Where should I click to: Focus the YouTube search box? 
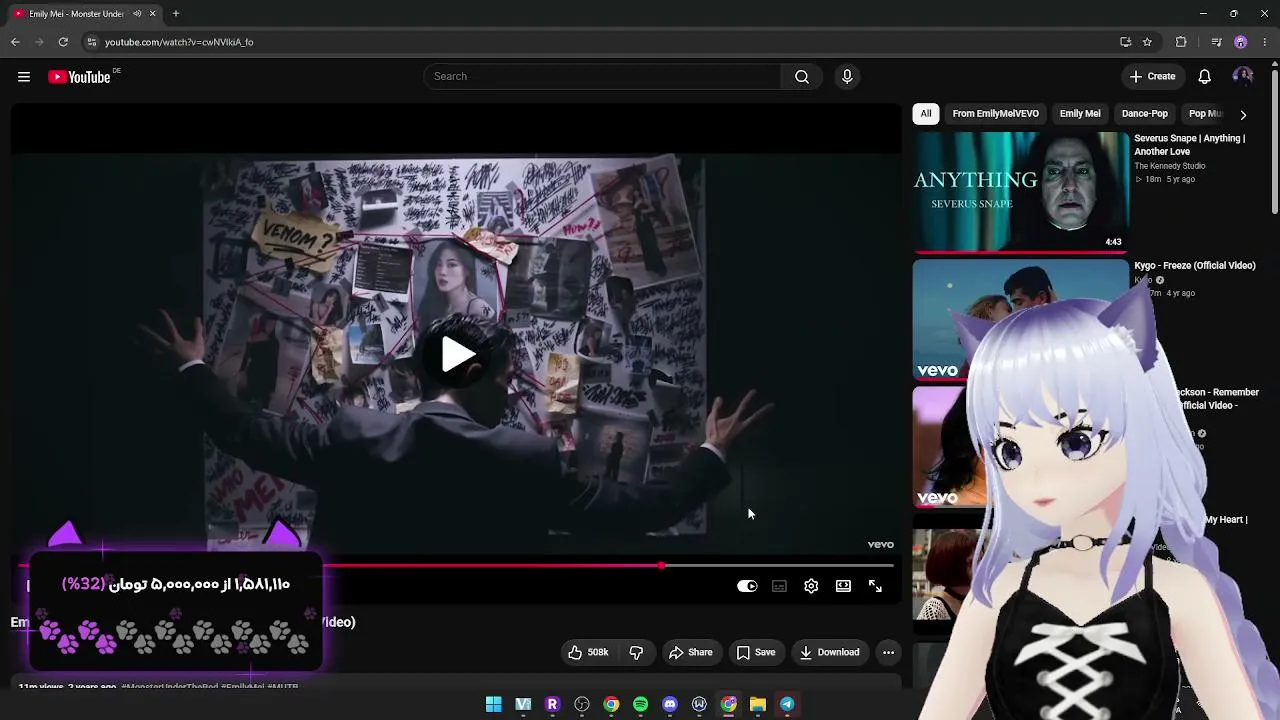click(x=602, y=77)
